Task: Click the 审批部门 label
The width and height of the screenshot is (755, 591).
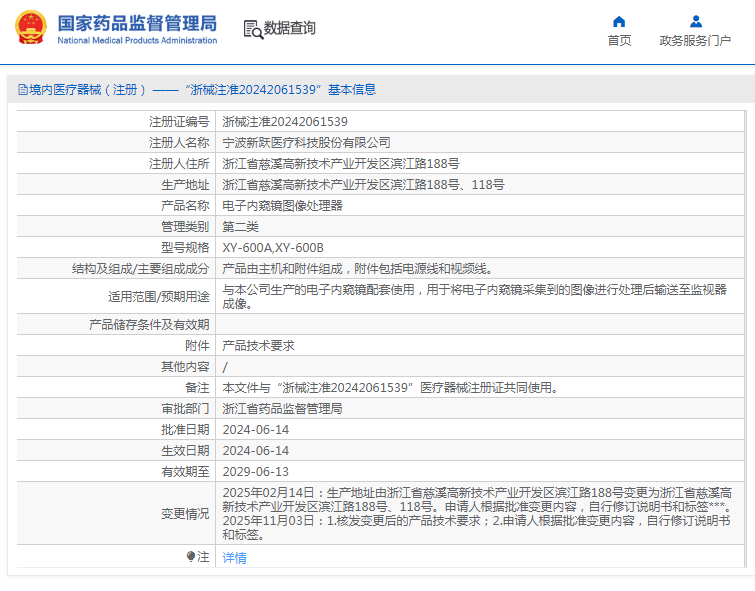Action: tap(185, 409)
